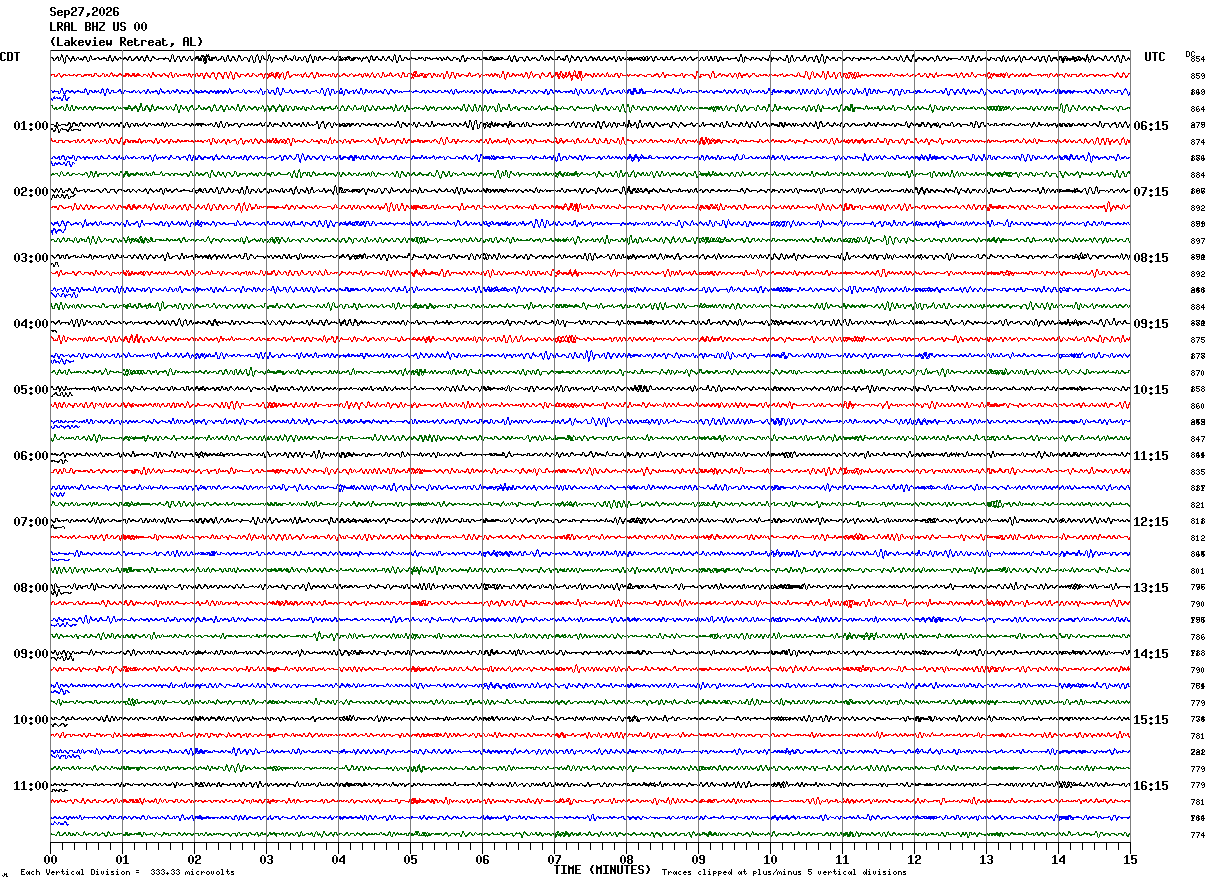Viewport: 1210px width, 886px height.
Task: Click the vertical division microvolts note
Action: [x=127, y=873]
